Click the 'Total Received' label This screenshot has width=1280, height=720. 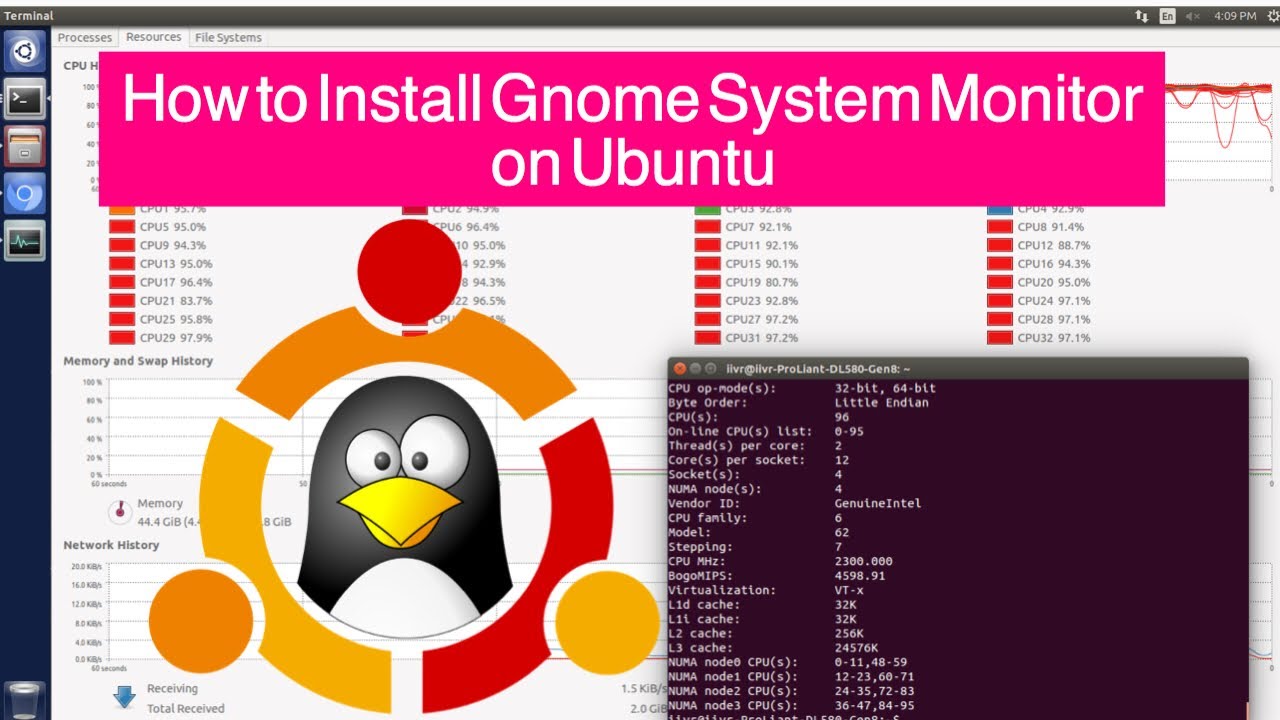pos(186,709)
